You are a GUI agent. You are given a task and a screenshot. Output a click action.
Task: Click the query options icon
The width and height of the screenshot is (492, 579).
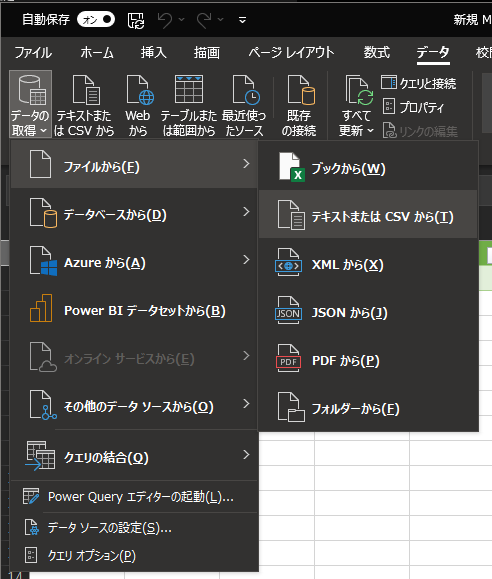tap(31, 555)
